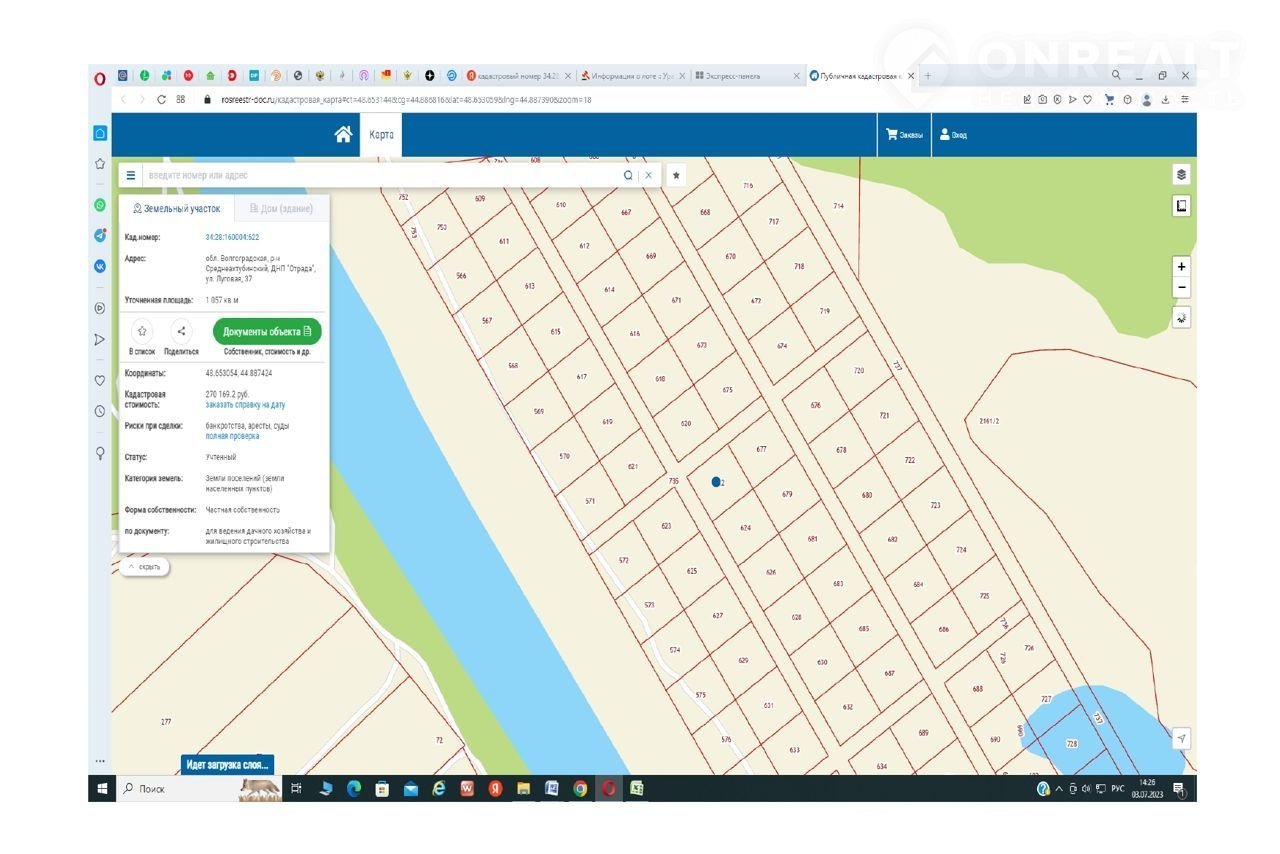Zoom in the map with plus button
This screenshot has width=1280, height=854.
pyautogui.click(x=1181, y=267)
